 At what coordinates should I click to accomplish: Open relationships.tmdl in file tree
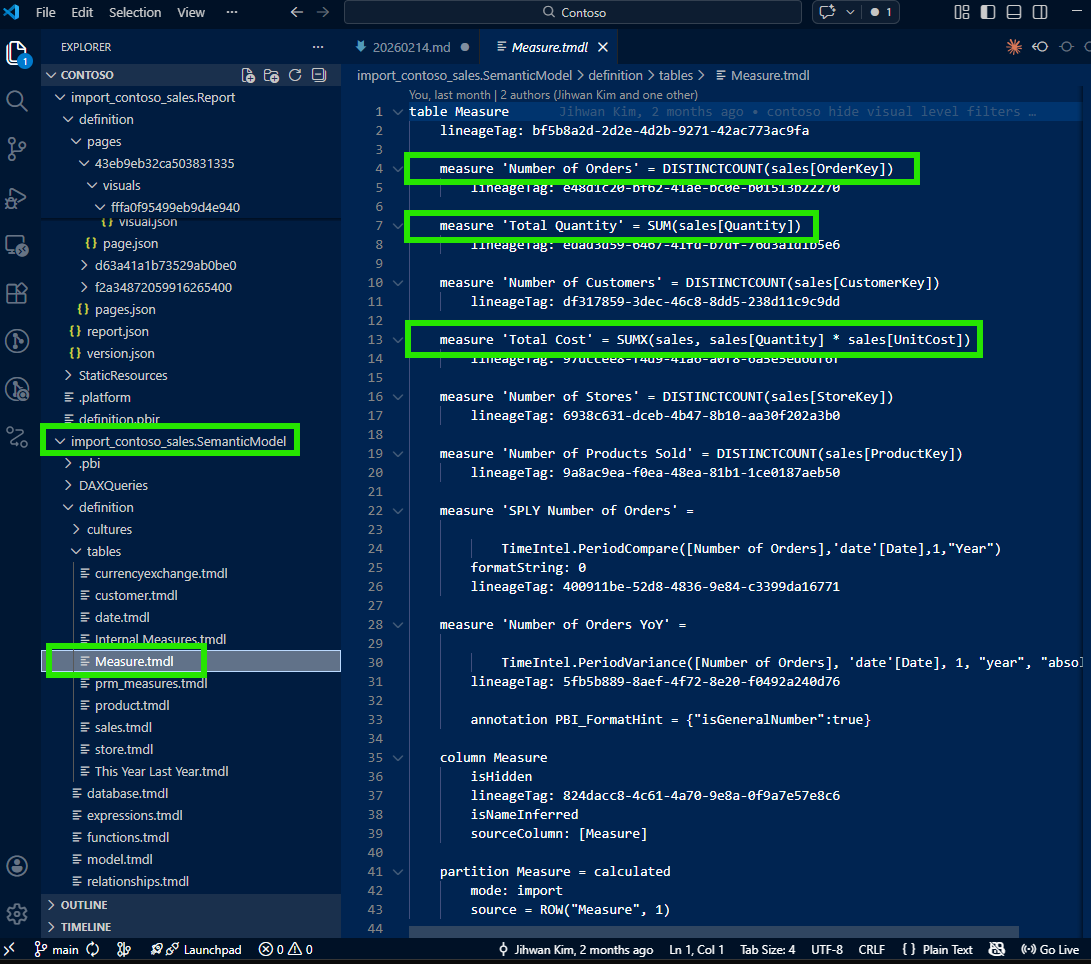coord(138,881)
